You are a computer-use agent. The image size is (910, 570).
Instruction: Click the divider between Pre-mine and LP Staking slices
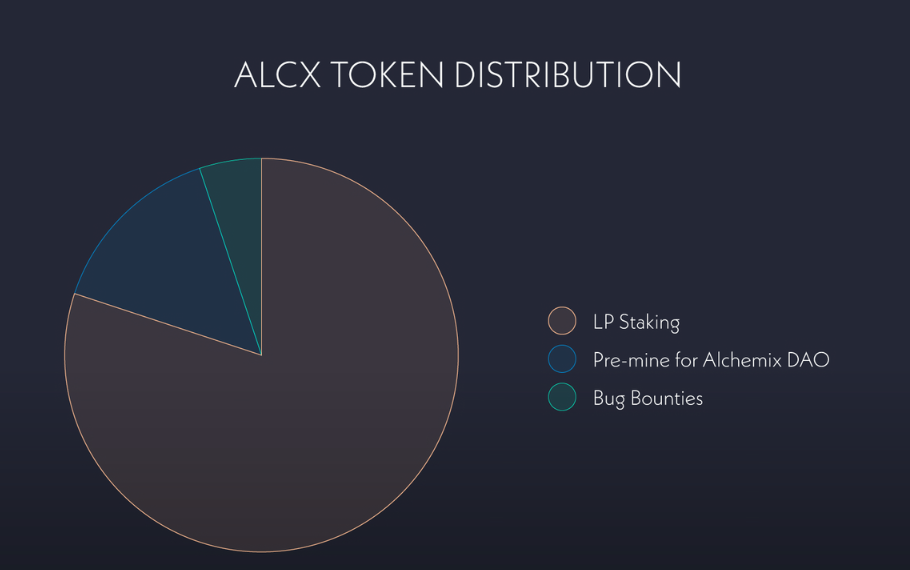[168, 324]
